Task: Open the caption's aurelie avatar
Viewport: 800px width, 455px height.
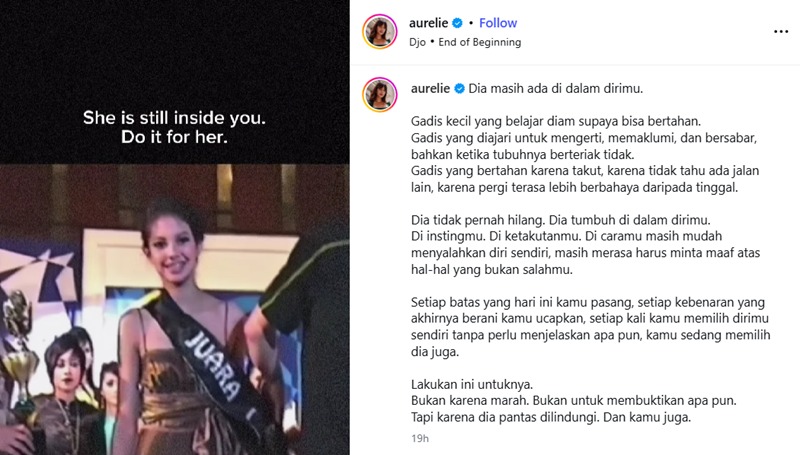Action: click(x=380, y=95)
